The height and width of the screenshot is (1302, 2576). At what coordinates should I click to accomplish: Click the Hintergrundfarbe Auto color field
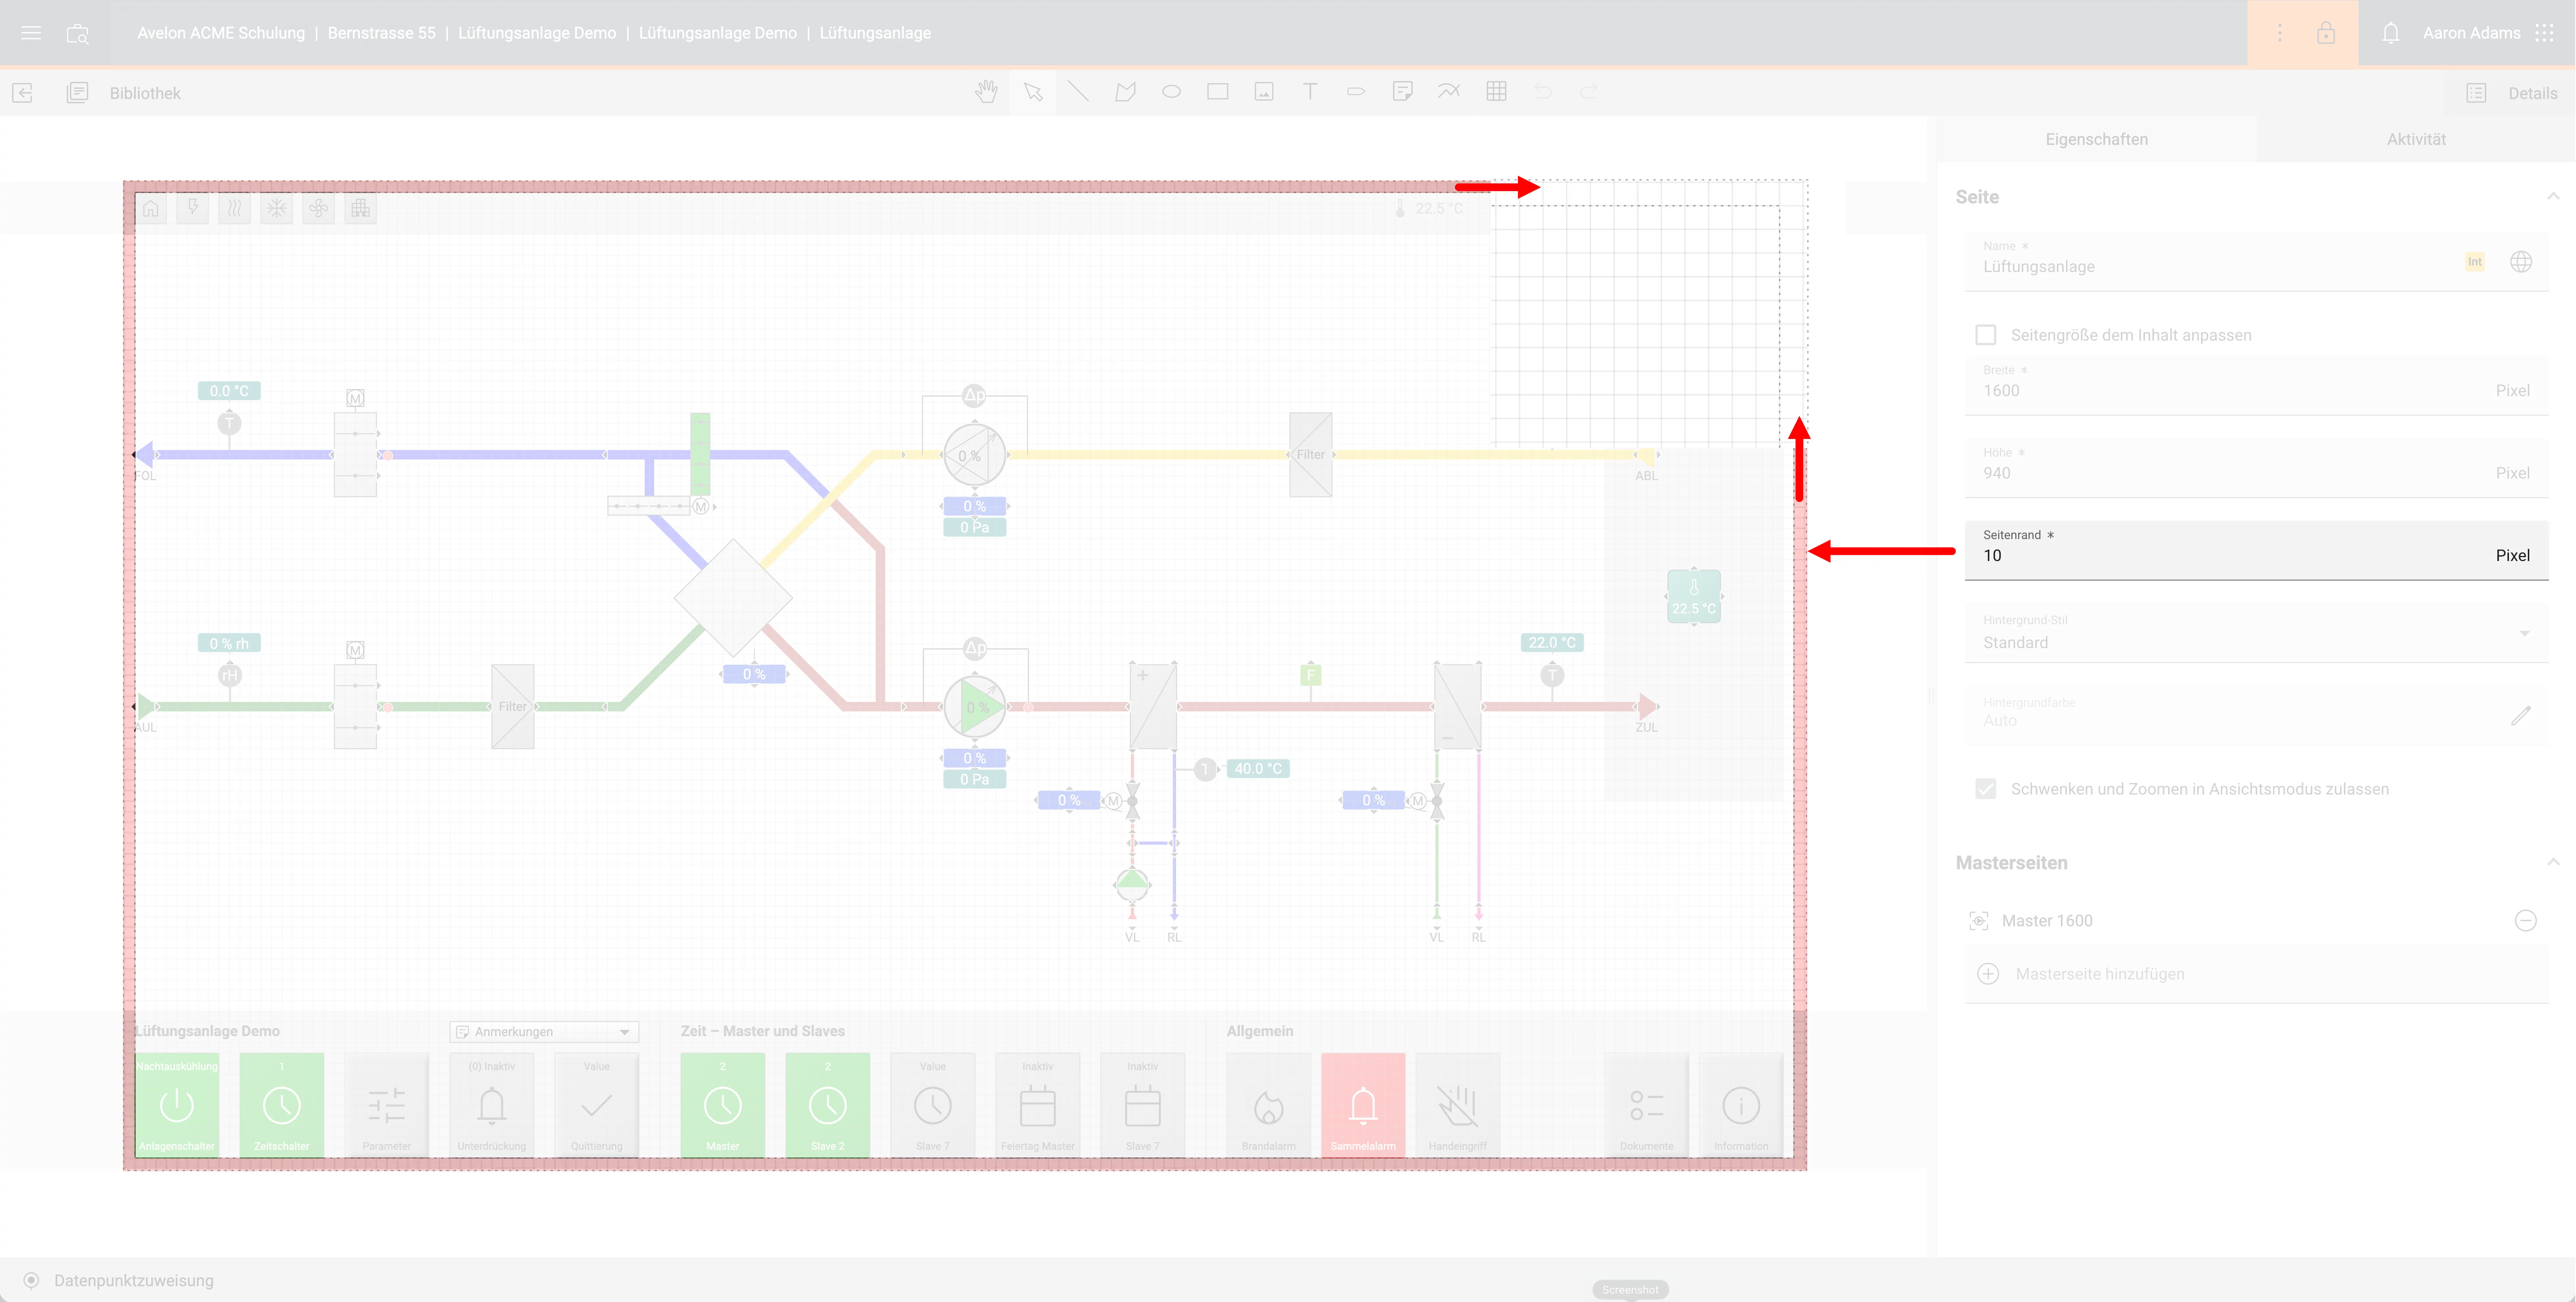[x=2257, y=715]
